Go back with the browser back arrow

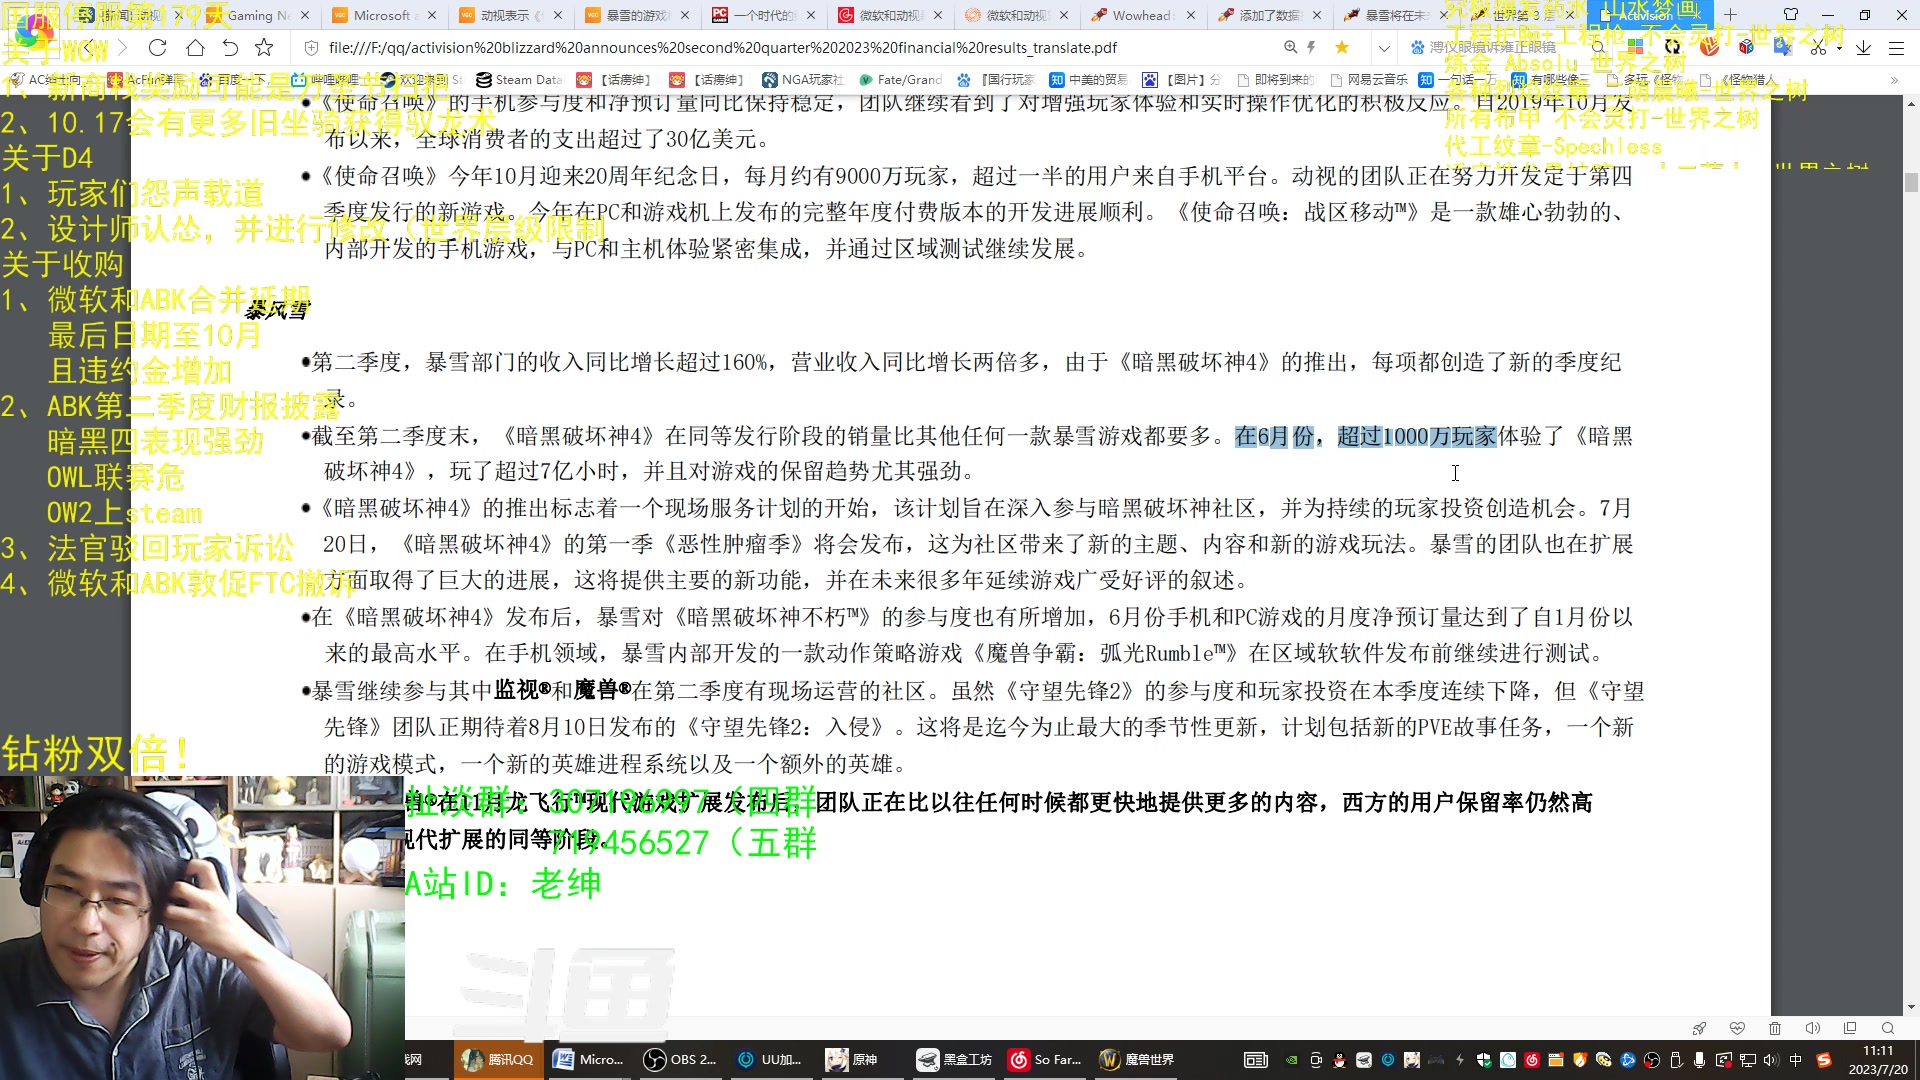pos(88,47)
